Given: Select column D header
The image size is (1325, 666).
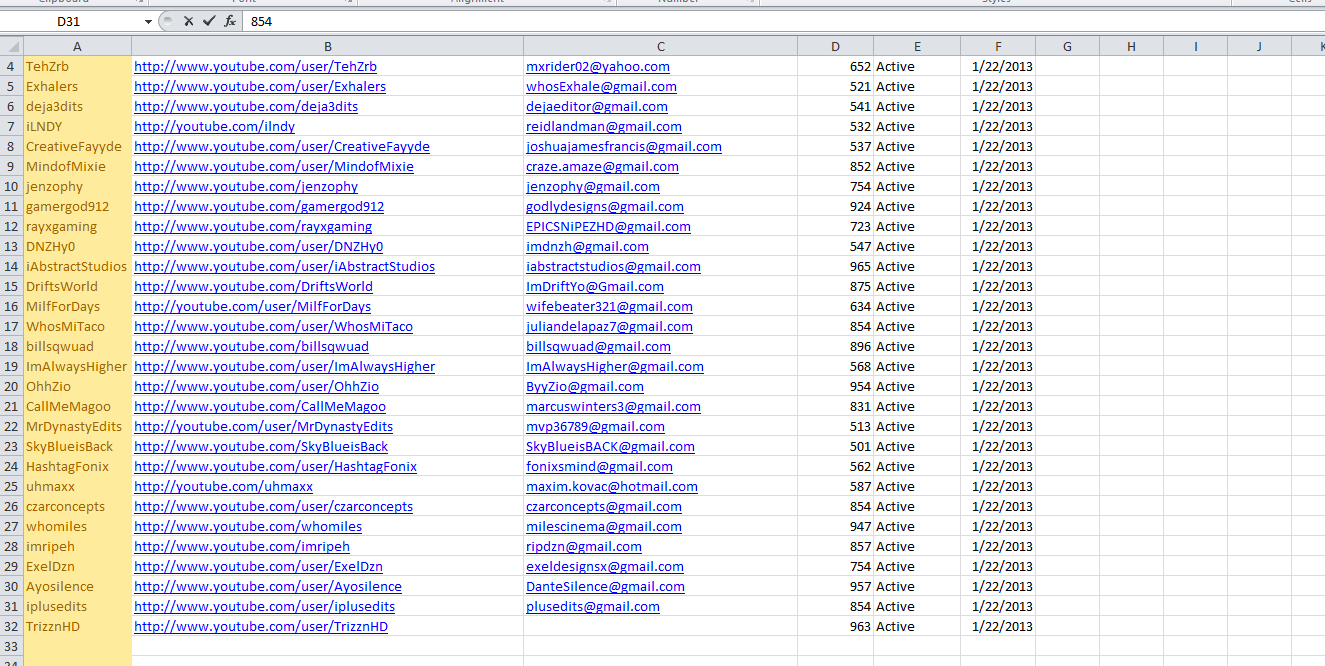Looking at the screenshot, I should pyautogui.click(x=835, y=46).
